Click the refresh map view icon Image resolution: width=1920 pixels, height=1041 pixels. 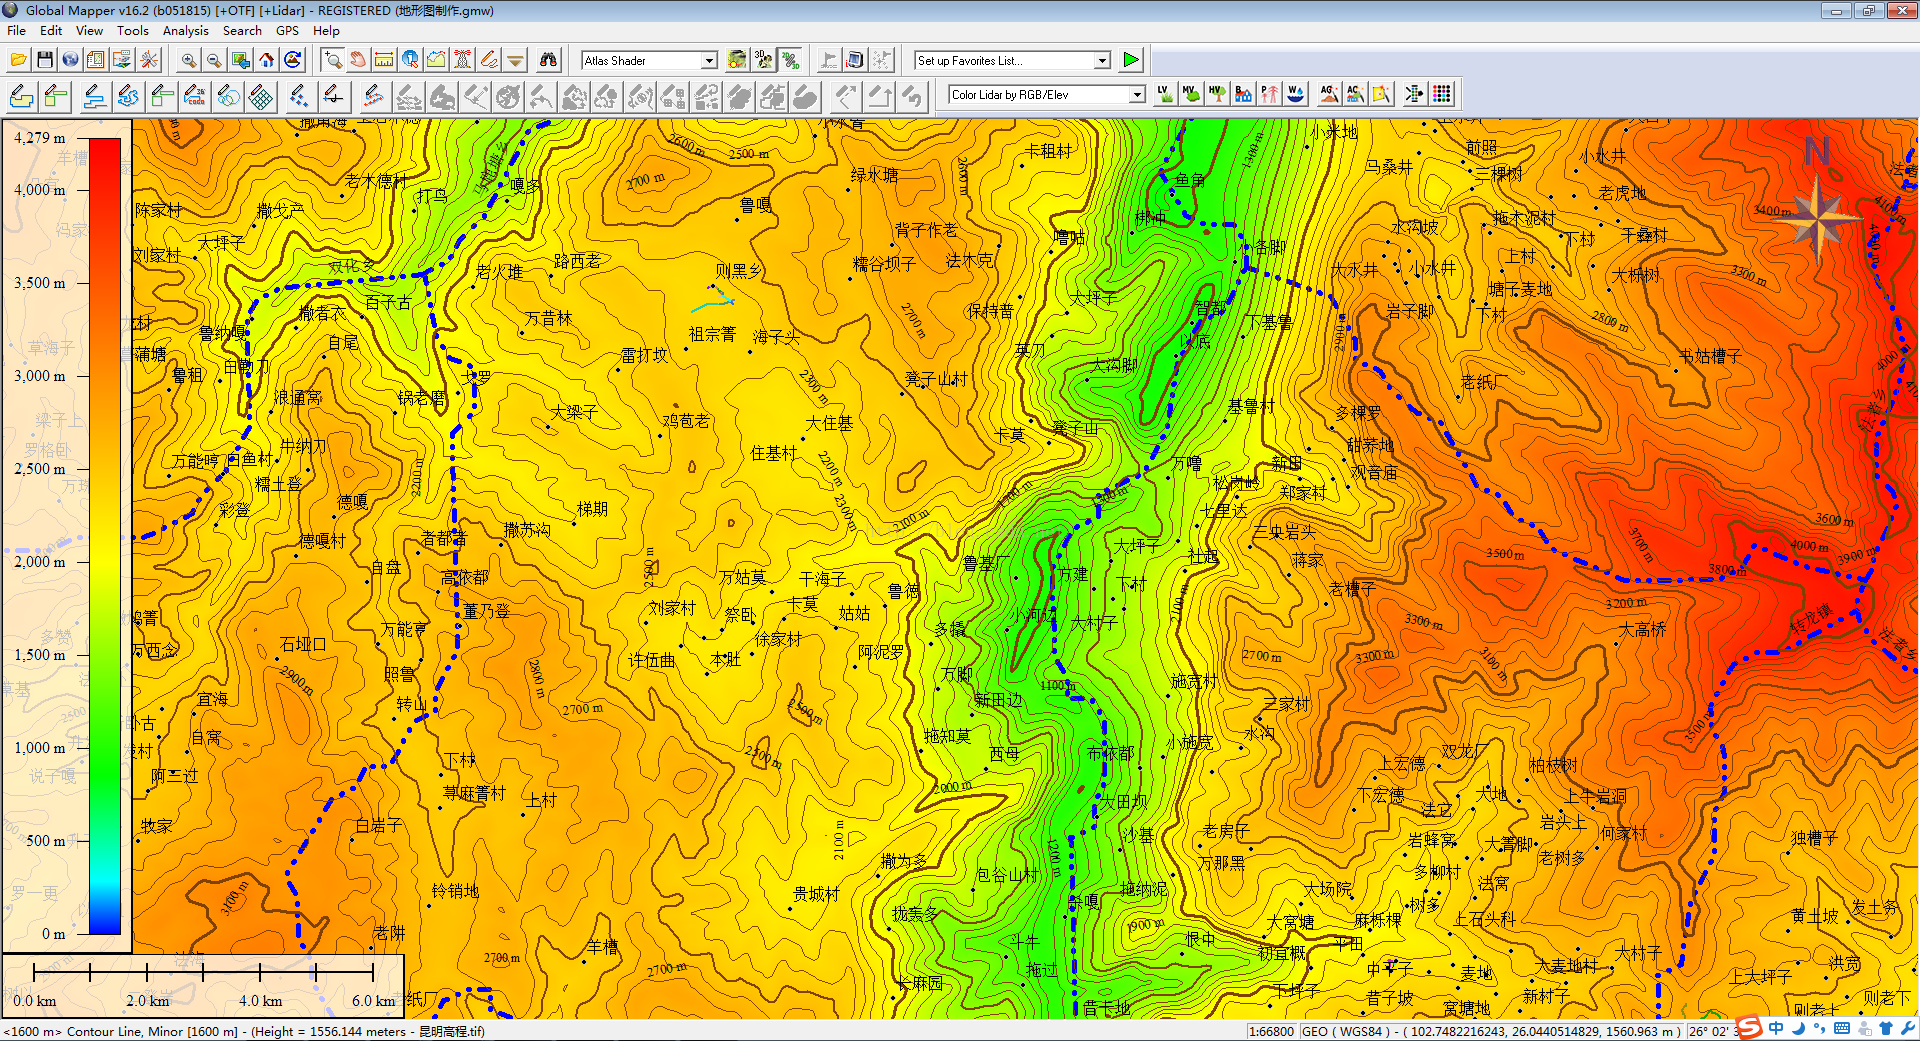292,60
